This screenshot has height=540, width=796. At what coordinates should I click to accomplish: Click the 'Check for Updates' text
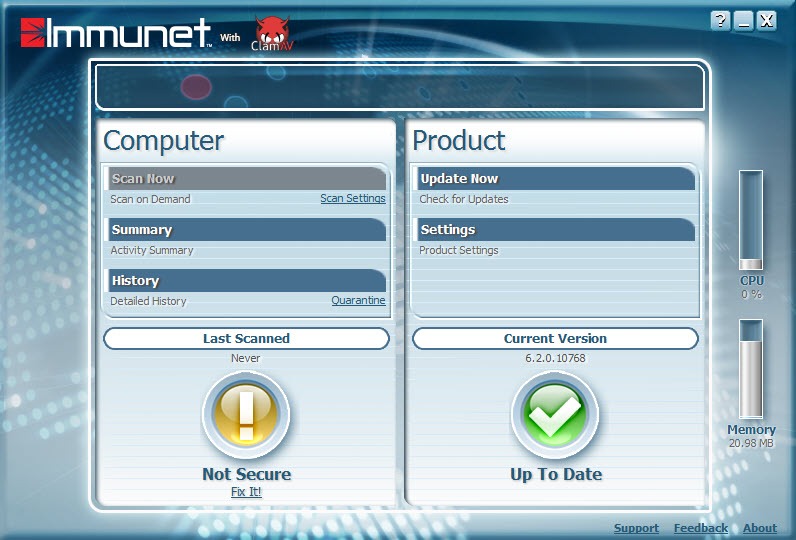463,199
